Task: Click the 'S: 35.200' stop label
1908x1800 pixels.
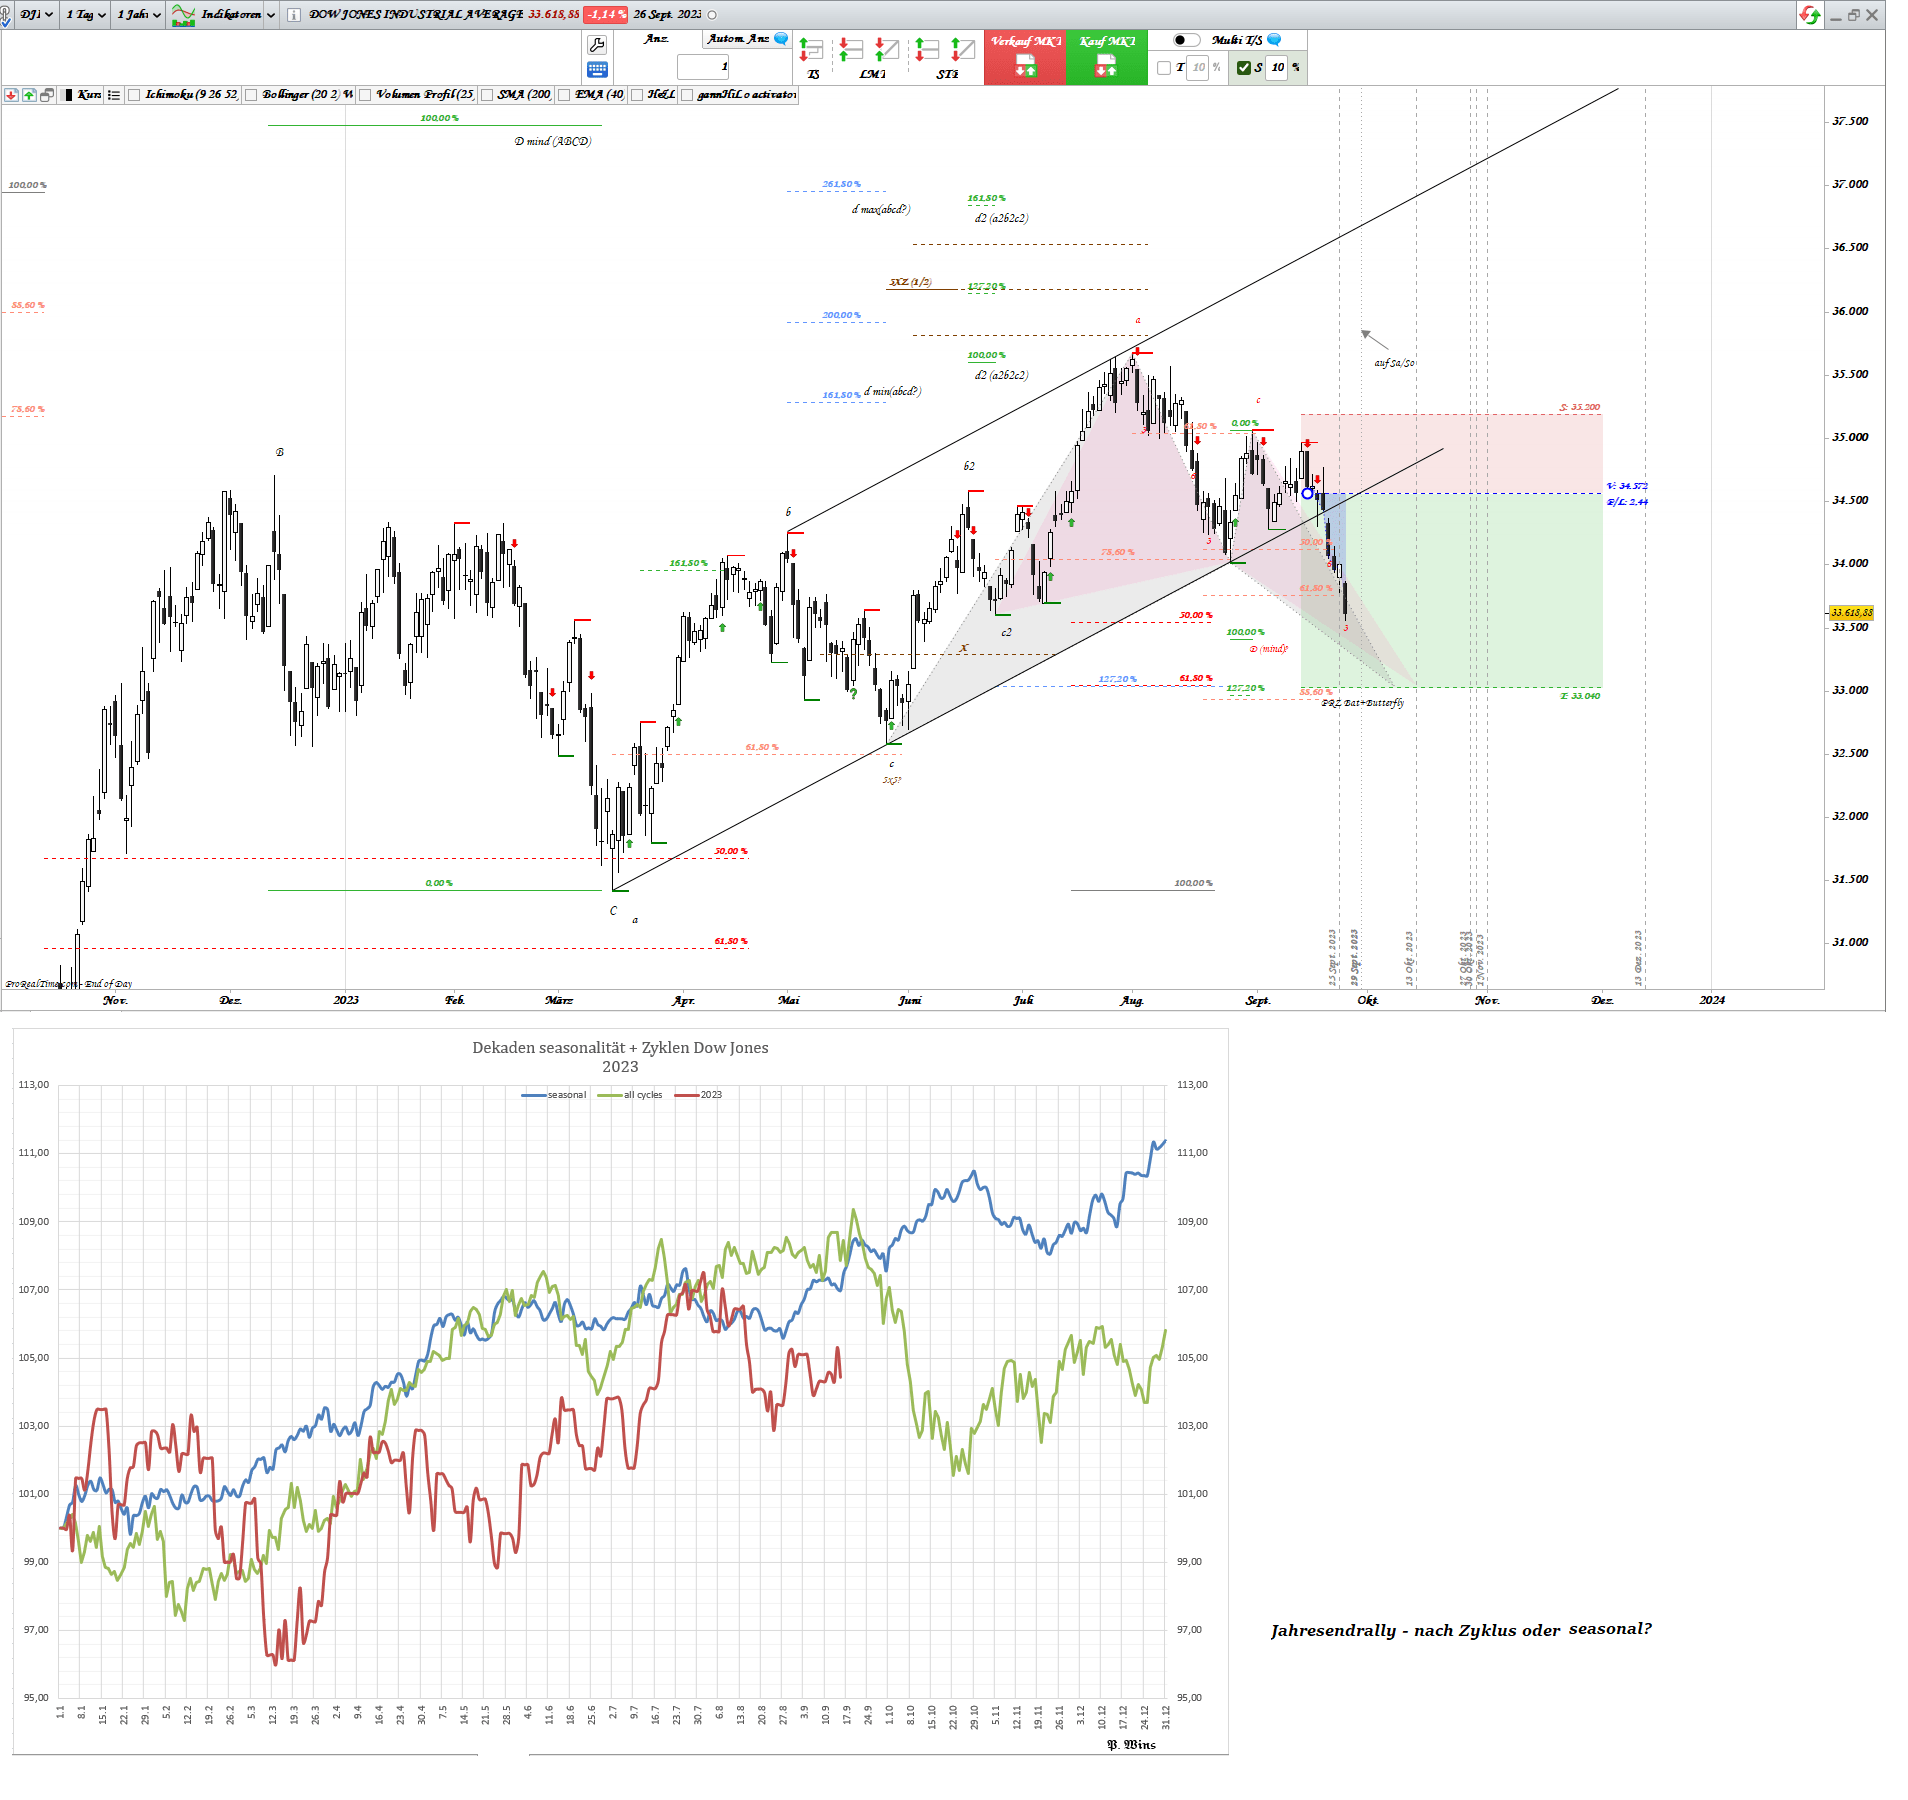Action: coord(1580,407)
